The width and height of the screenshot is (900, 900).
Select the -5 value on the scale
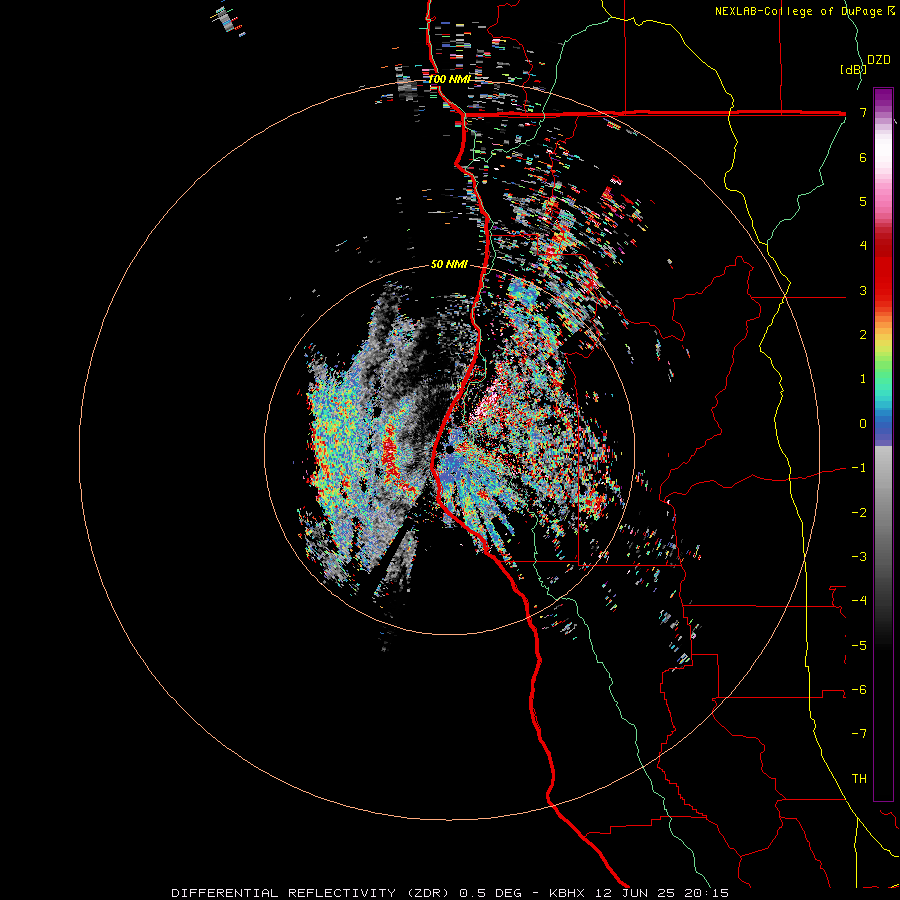(x=859, y=646)
